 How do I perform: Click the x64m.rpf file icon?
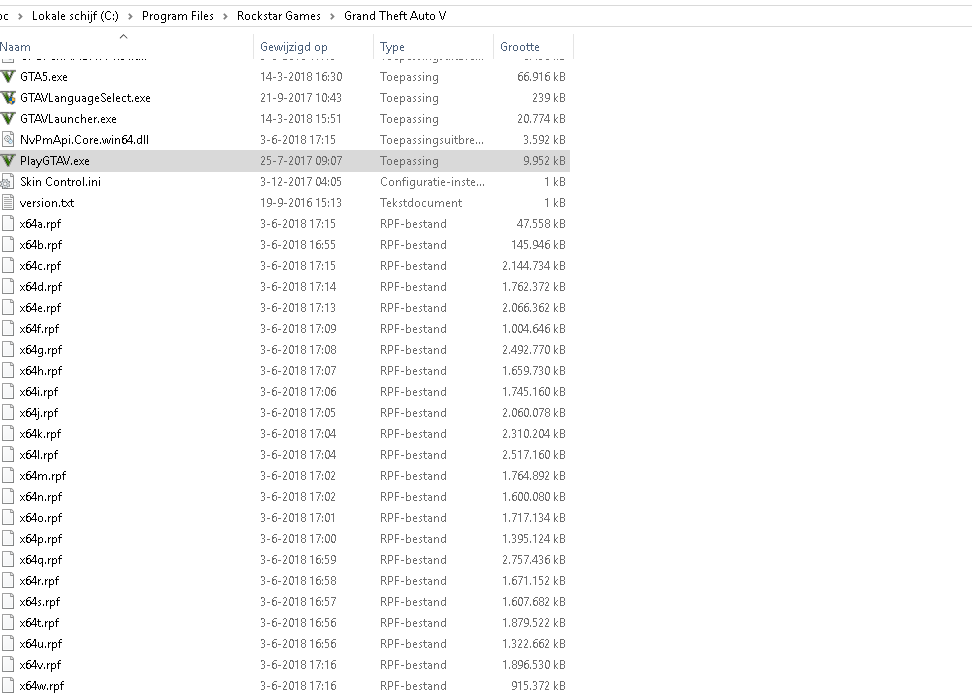[8, 476]
